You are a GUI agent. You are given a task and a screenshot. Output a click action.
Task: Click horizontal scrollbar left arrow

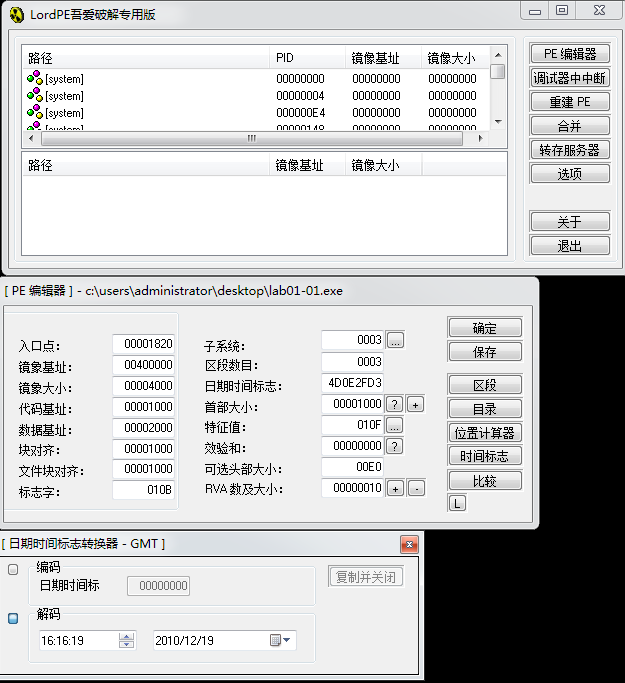coord(30,139)
